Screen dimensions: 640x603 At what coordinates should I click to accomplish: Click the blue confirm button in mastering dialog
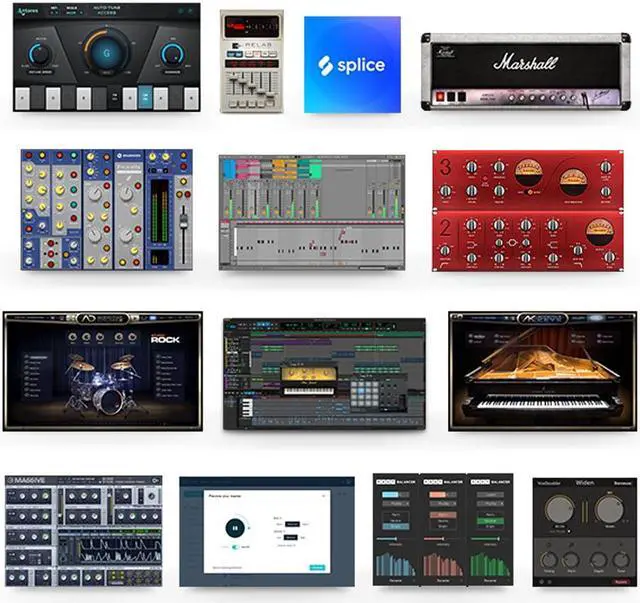(x=317, y=567)
